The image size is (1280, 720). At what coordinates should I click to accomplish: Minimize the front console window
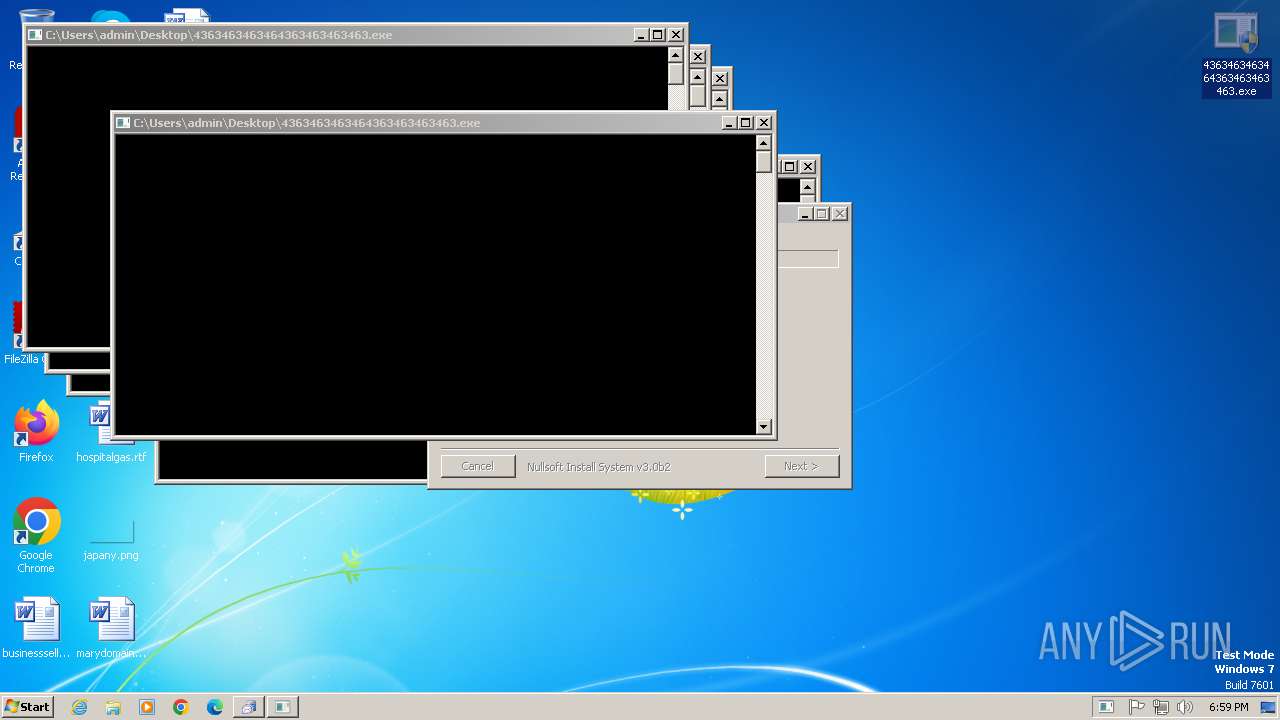point(729,123)
